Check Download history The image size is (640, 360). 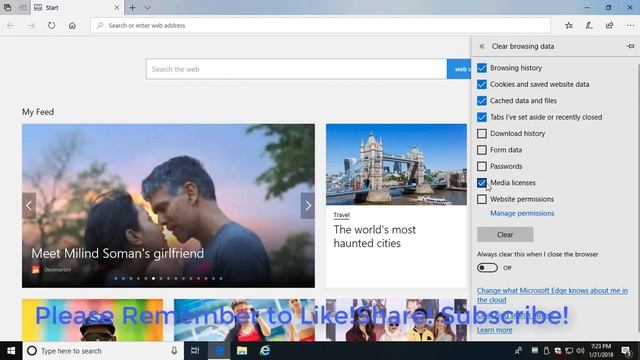(482, 133)
